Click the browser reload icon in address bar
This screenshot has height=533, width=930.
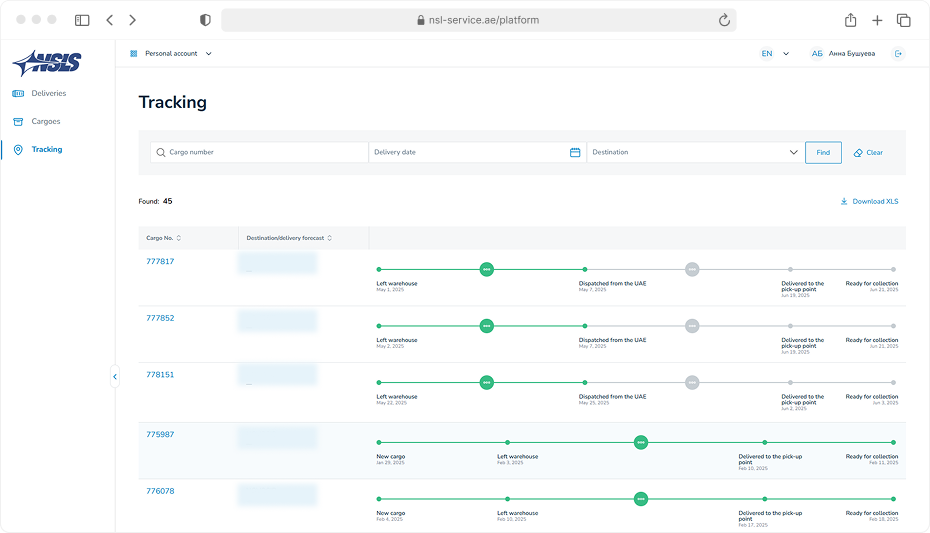click(724, 20)
